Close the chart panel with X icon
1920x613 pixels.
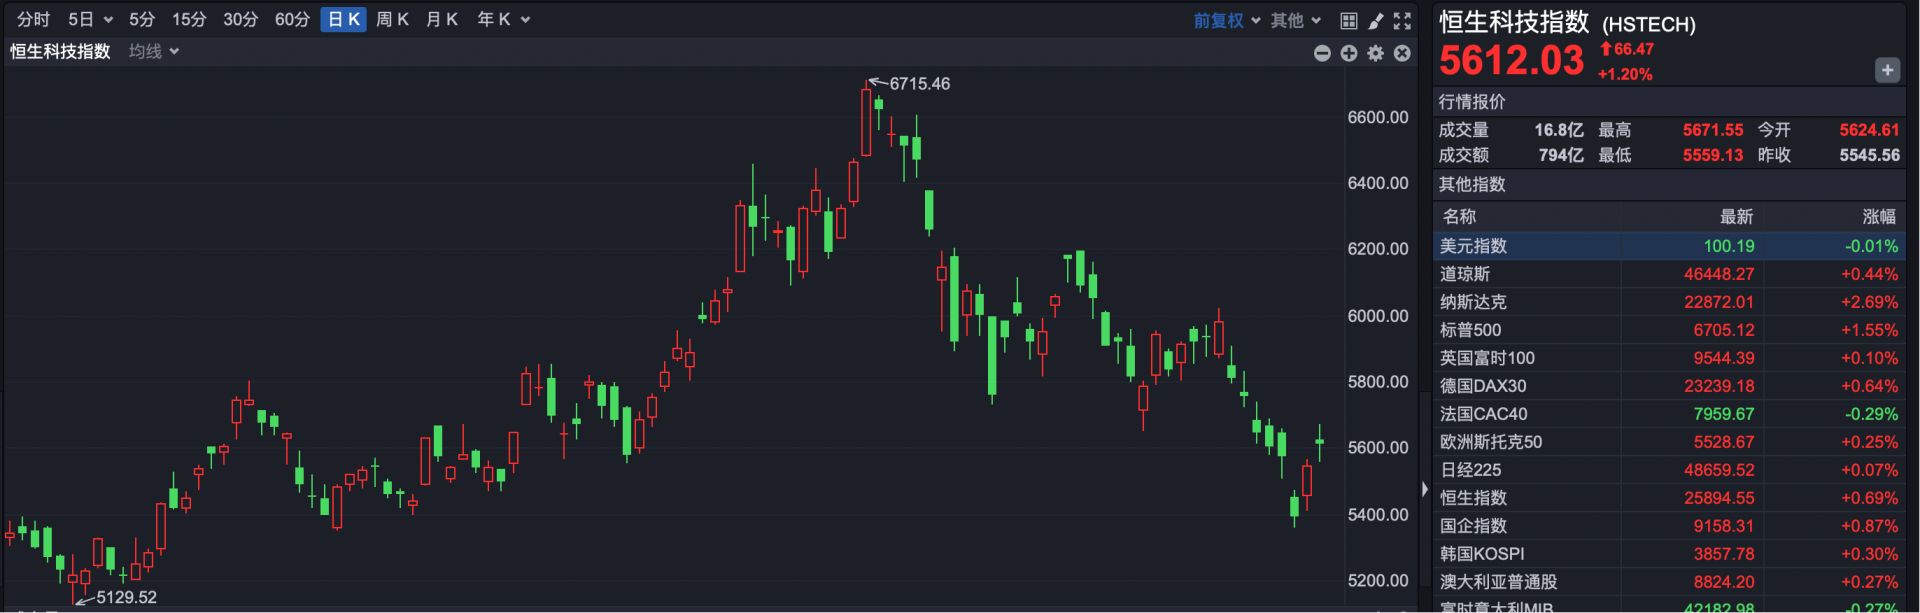[x=1402, y=53]
